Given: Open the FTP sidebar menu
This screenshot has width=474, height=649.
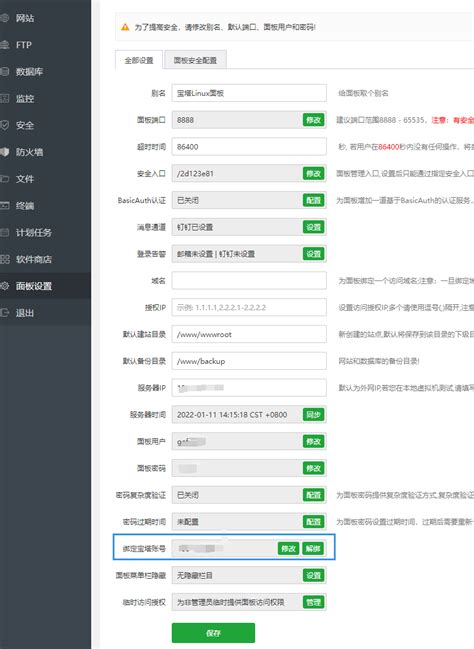Looking at the screenshot, I should (x=24, y=45).
